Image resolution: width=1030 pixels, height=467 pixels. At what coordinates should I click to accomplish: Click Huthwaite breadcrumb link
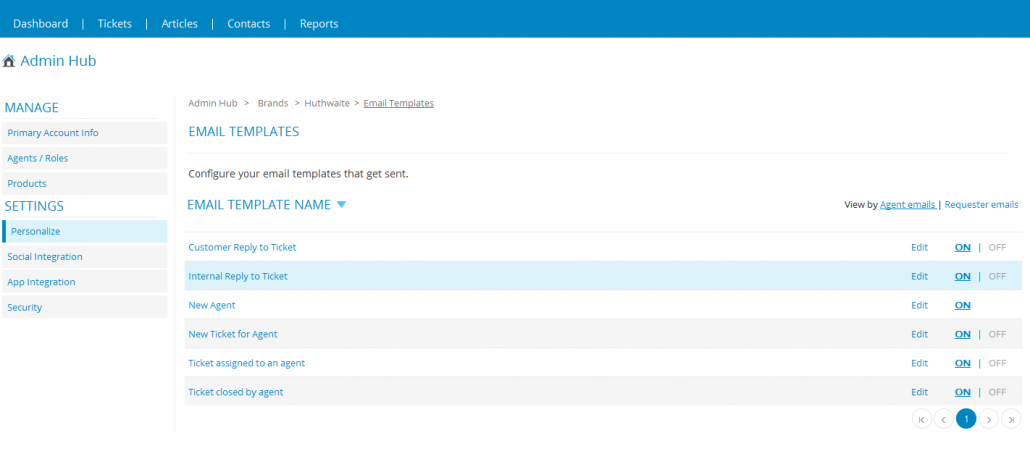[x=327, y=103]
